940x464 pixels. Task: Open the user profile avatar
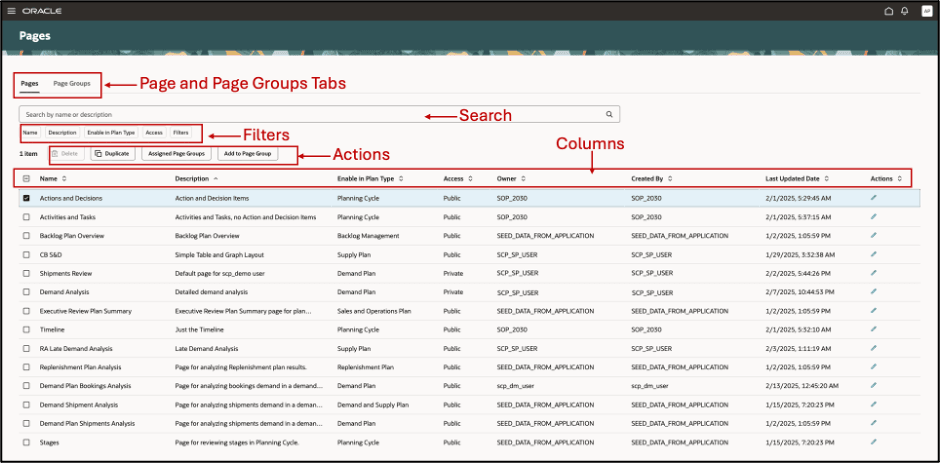click(x=926, y=11)
